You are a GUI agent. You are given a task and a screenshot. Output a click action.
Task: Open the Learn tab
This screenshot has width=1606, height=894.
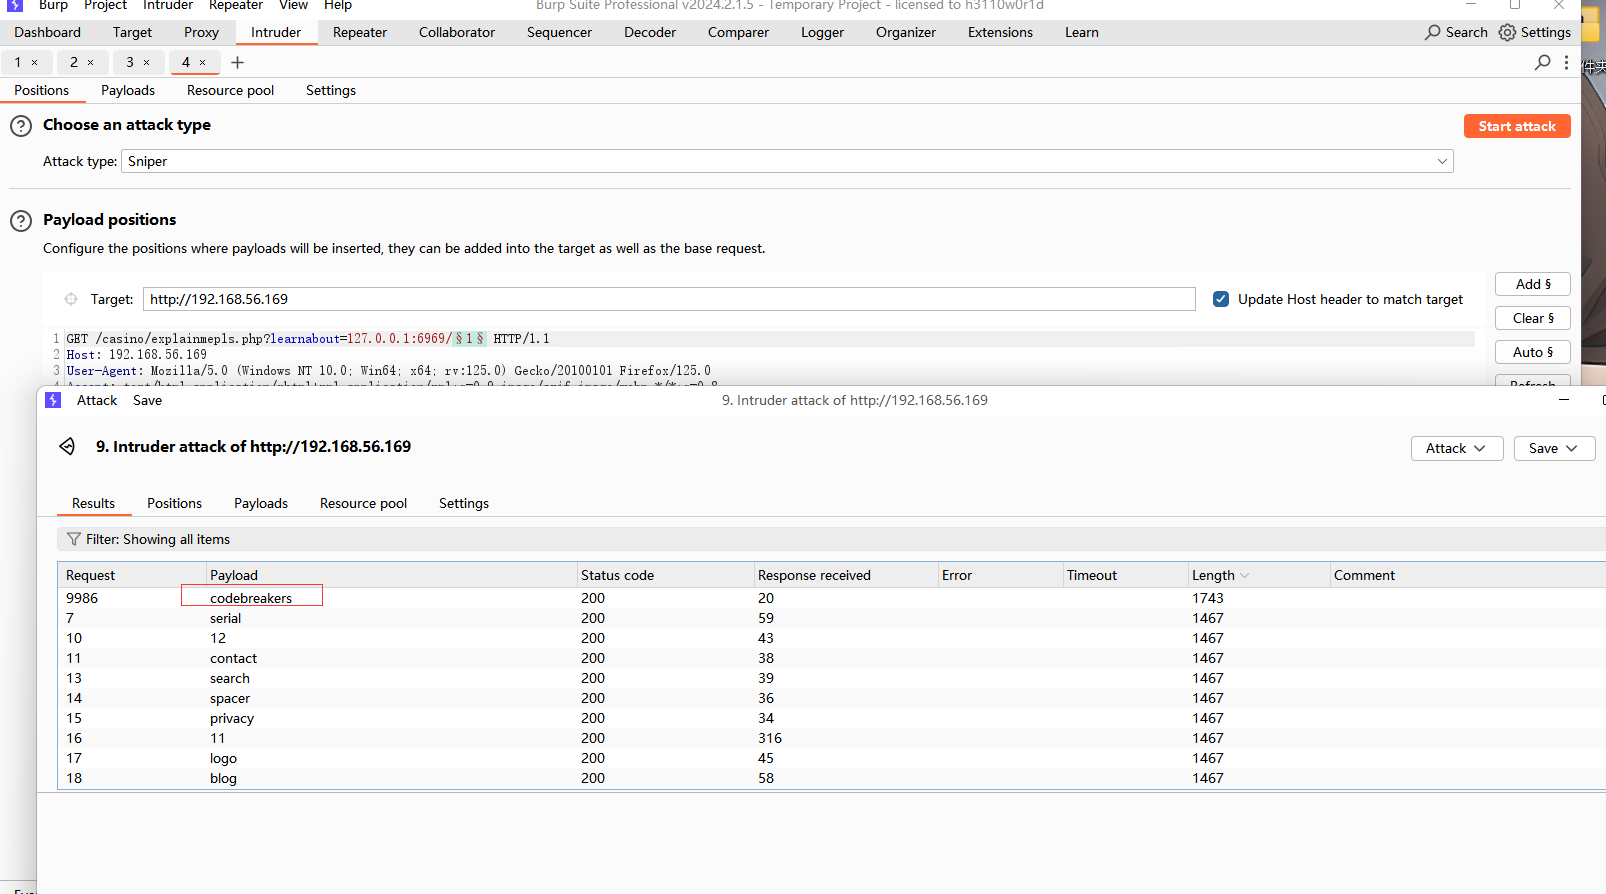click(1081, 32)
